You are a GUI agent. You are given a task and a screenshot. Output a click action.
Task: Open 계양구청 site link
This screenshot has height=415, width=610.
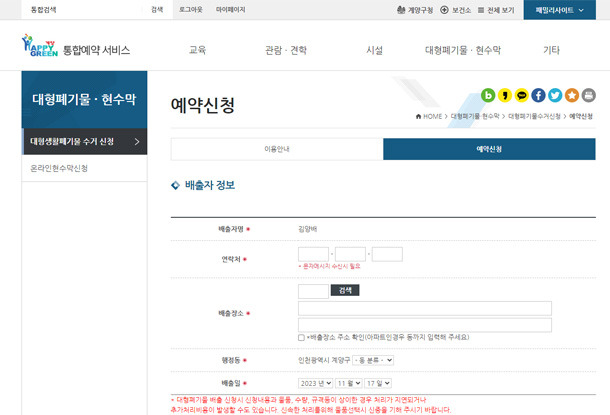415,10
